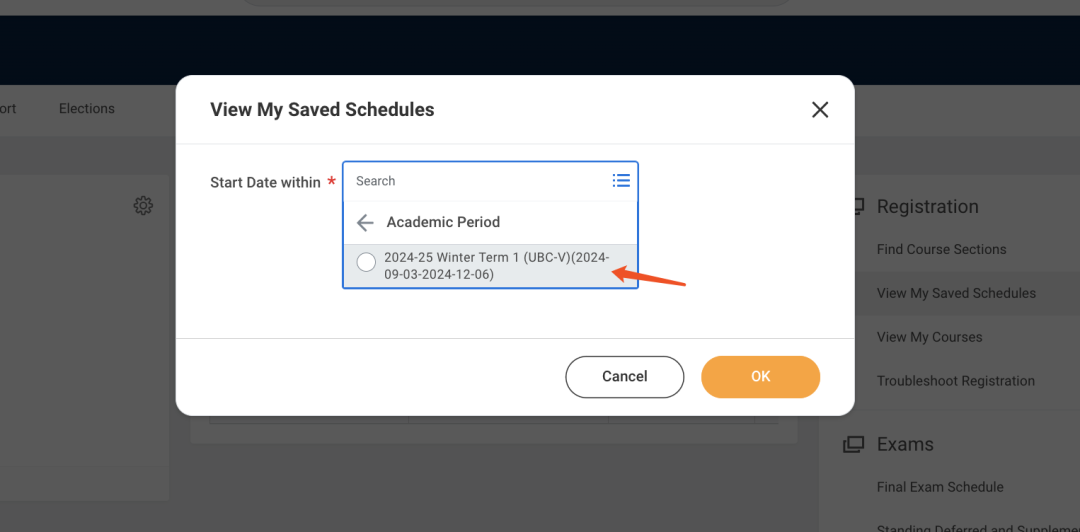Open Troubleshoot Registration link
The width and height of the screenshot is (1080, 532).
[955, 381]
